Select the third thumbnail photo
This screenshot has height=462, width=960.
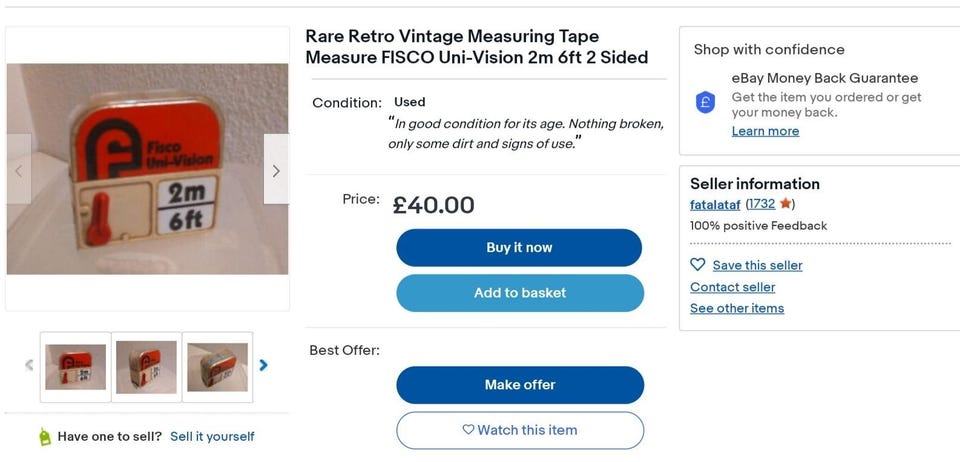(217, 367)
